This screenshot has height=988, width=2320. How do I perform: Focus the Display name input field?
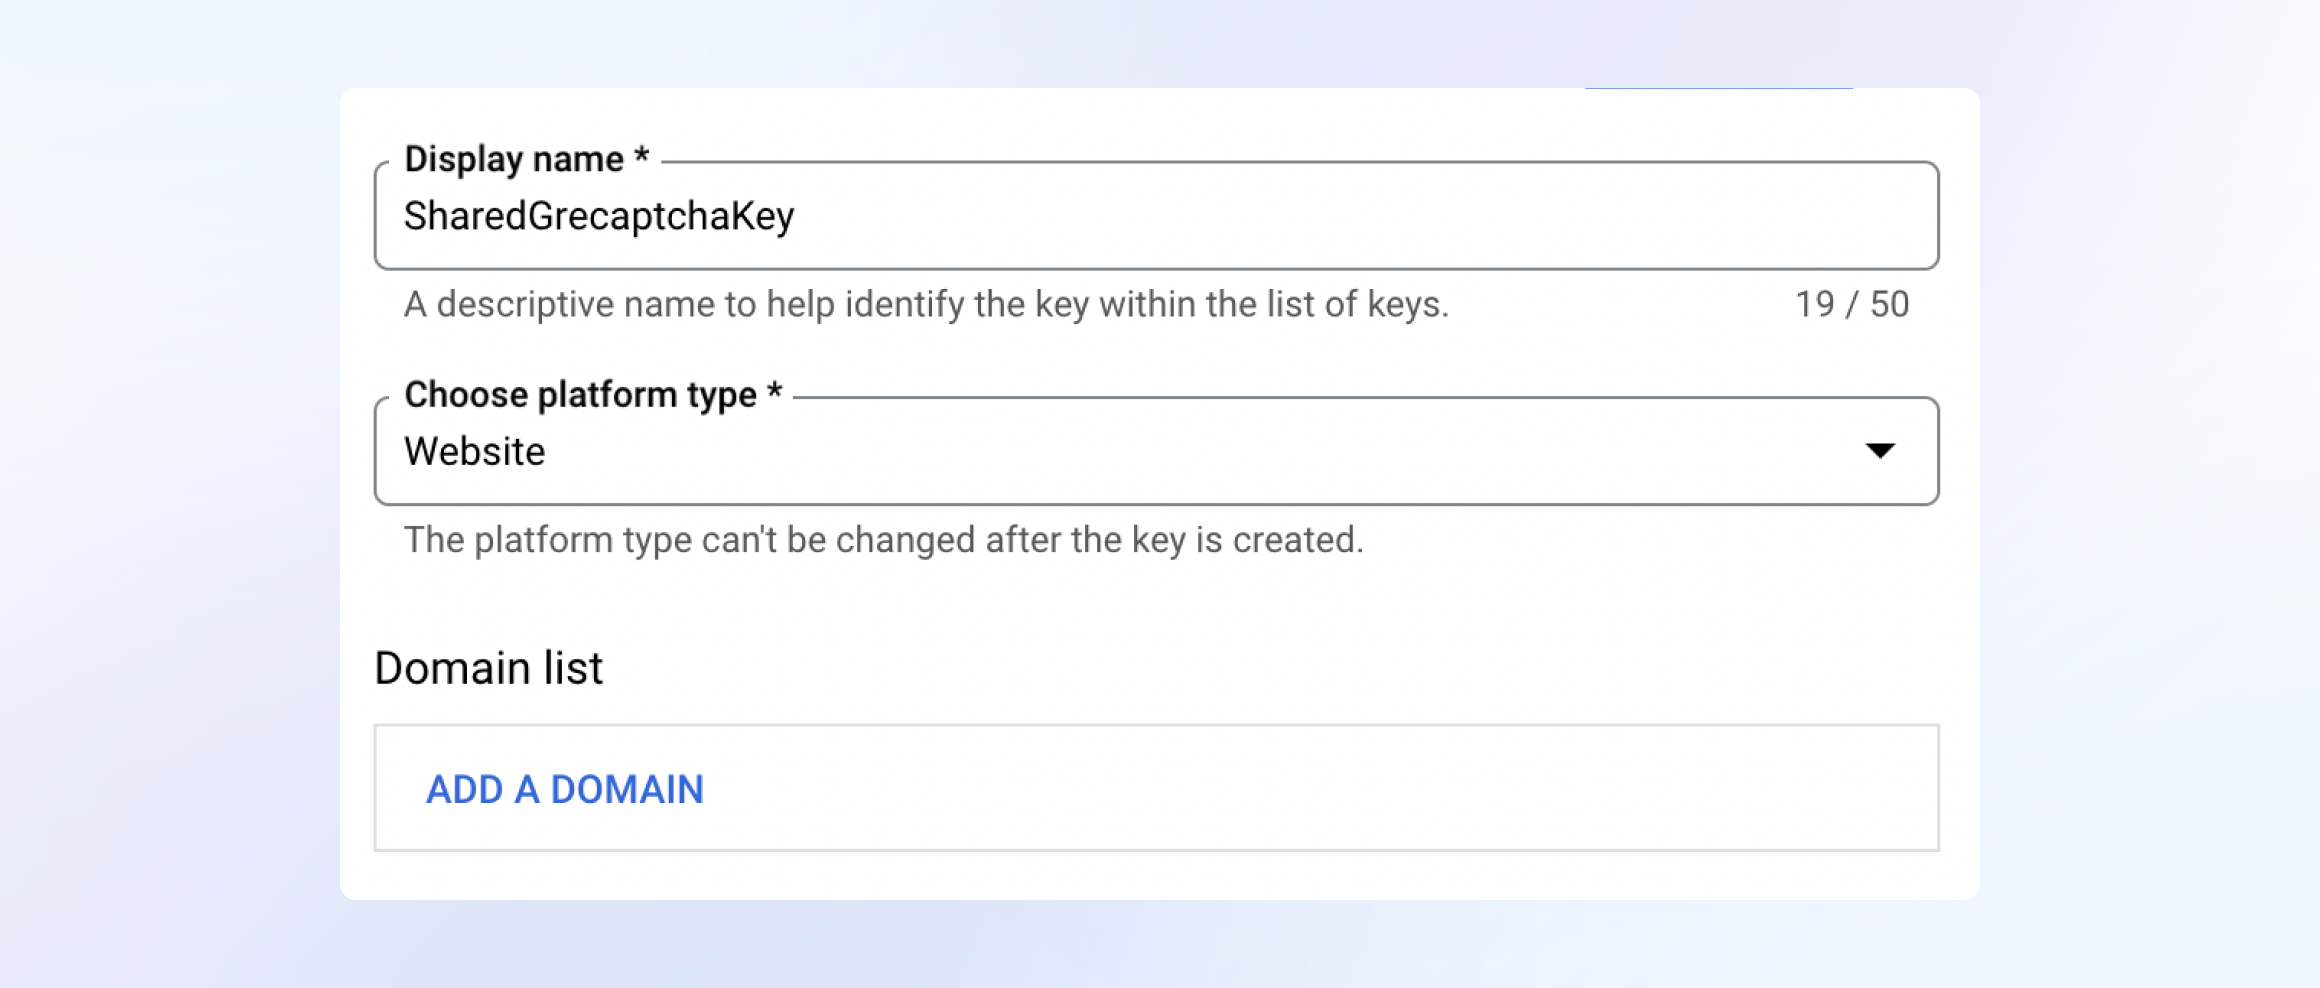pos(1156,216)
